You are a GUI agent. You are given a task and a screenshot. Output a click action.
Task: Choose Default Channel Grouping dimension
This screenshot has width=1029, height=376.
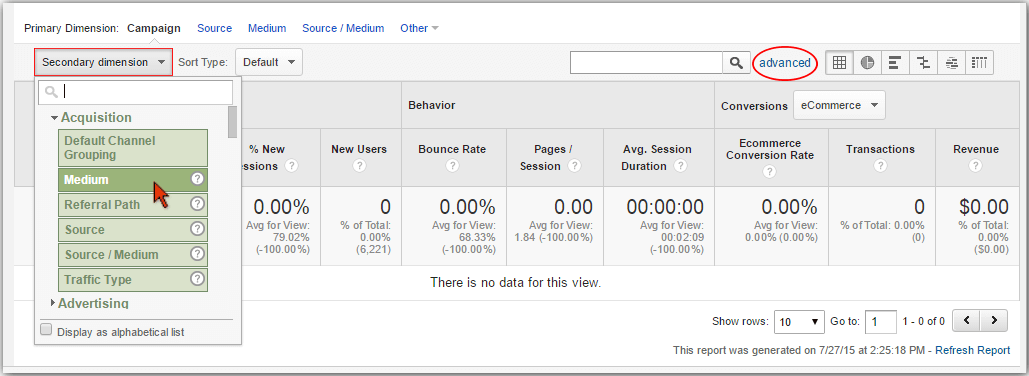point(133,148)
